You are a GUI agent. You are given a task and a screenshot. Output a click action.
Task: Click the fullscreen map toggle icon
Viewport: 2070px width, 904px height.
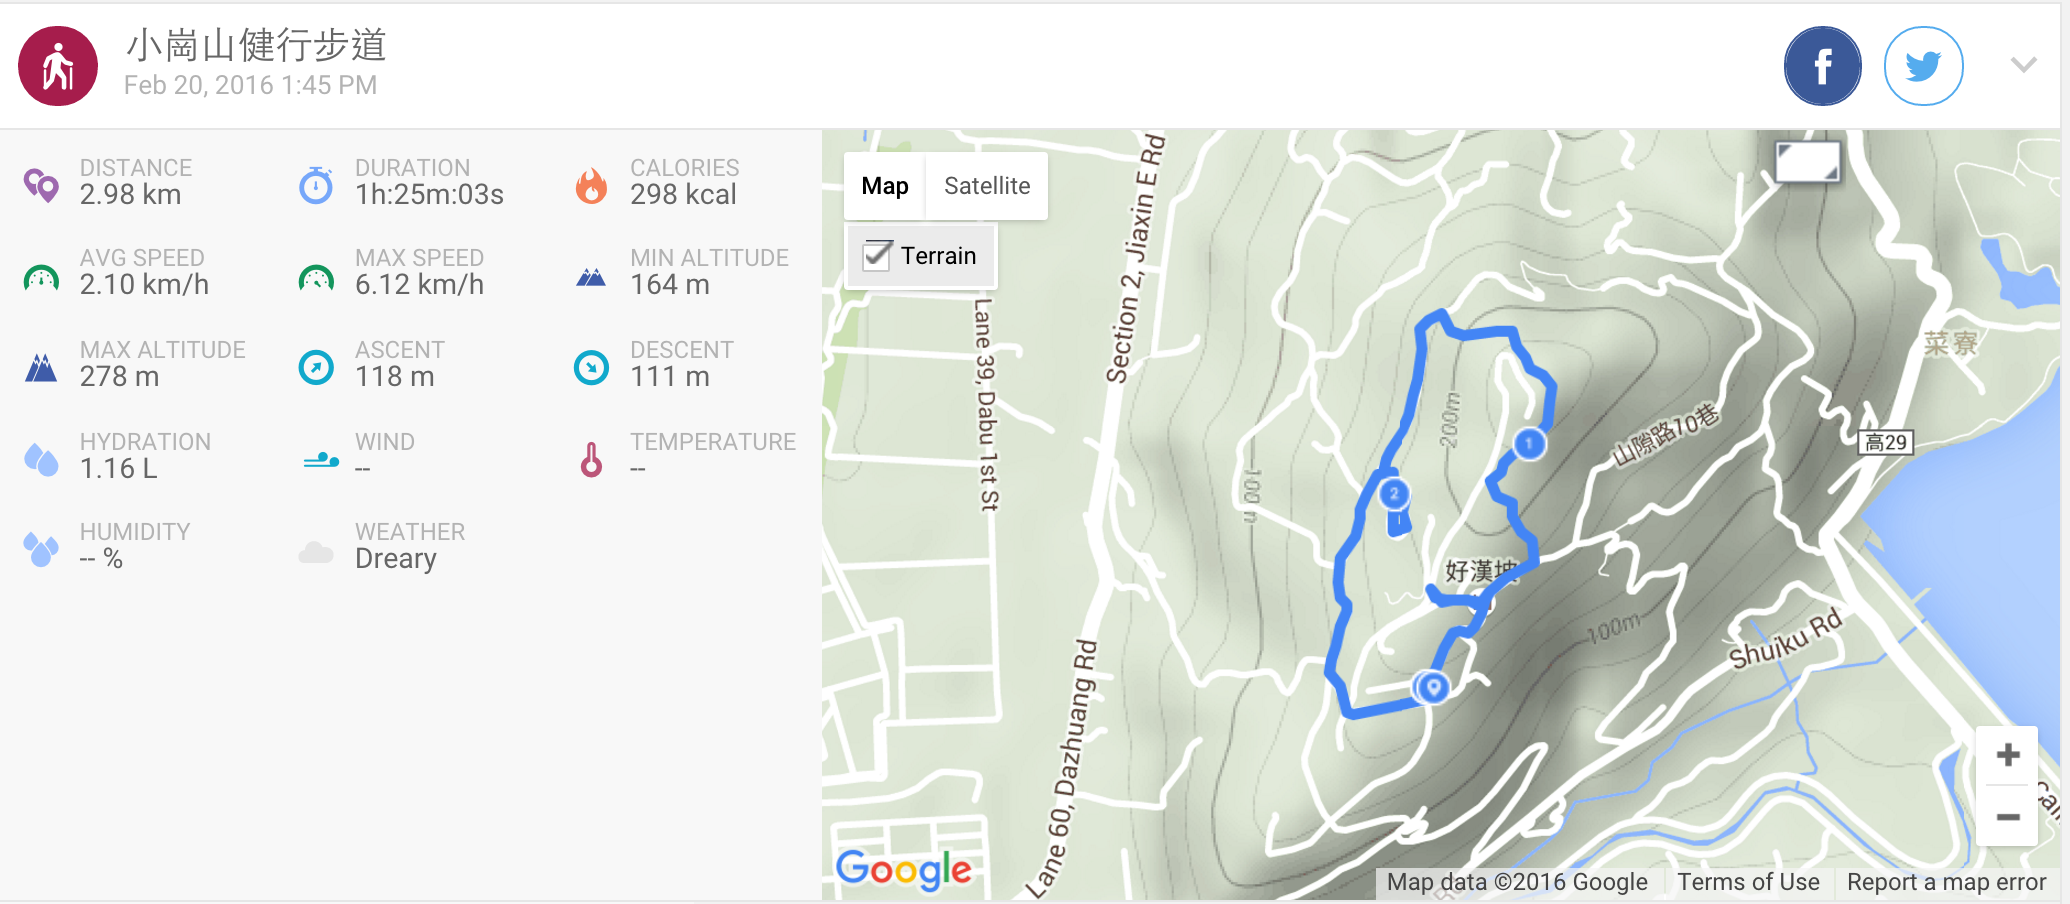1807,161
